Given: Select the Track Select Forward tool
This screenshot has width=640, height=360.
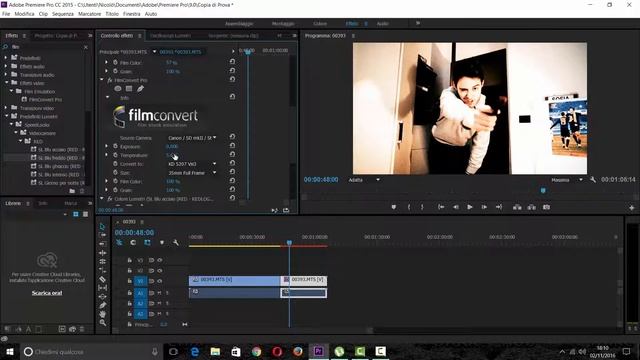Looking at the screenshot, I should pos(102,235).
